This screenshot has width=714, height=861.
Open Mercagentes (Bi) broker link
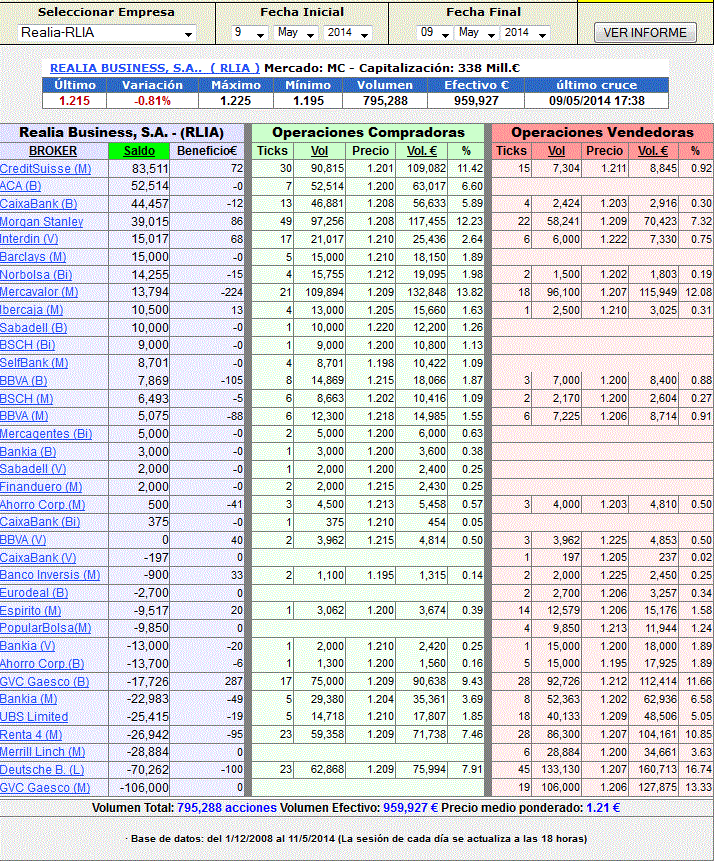[x=46, y=434]
